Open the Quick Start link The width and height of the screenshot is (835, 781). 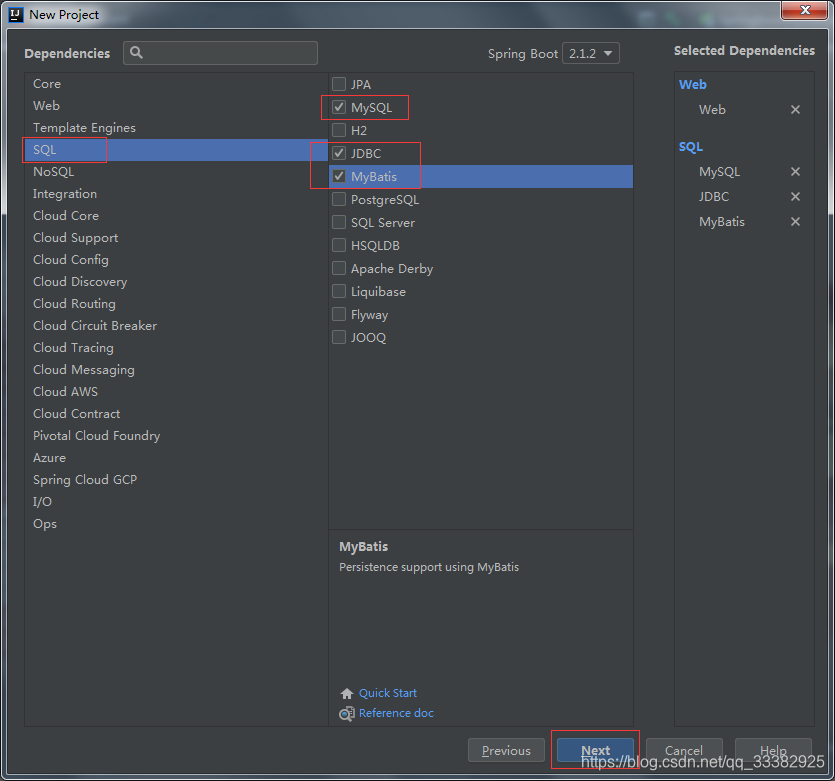pyautogui.click(x=388, y=693)
